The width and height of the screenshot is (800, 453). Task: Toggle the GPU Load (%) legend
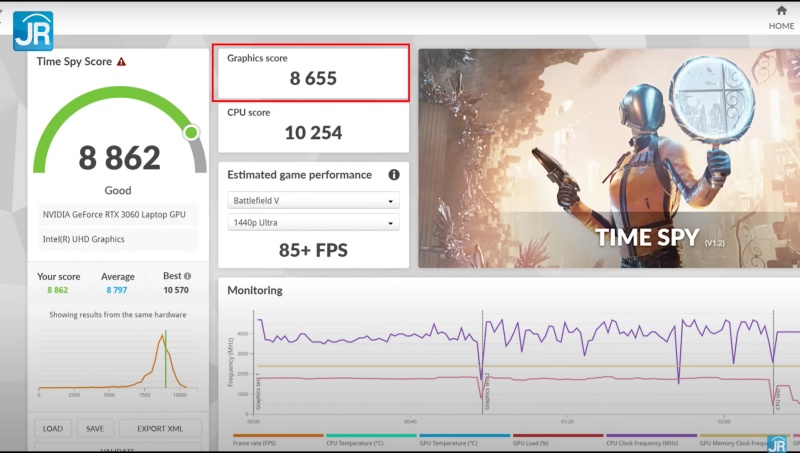pyautogui.click(x=540, y=442)
